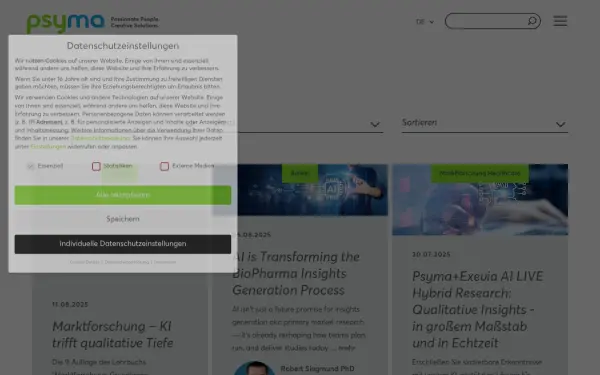Viewport: 600px width, 375px height.
Task: Focus the header search field
Action: 492,21
